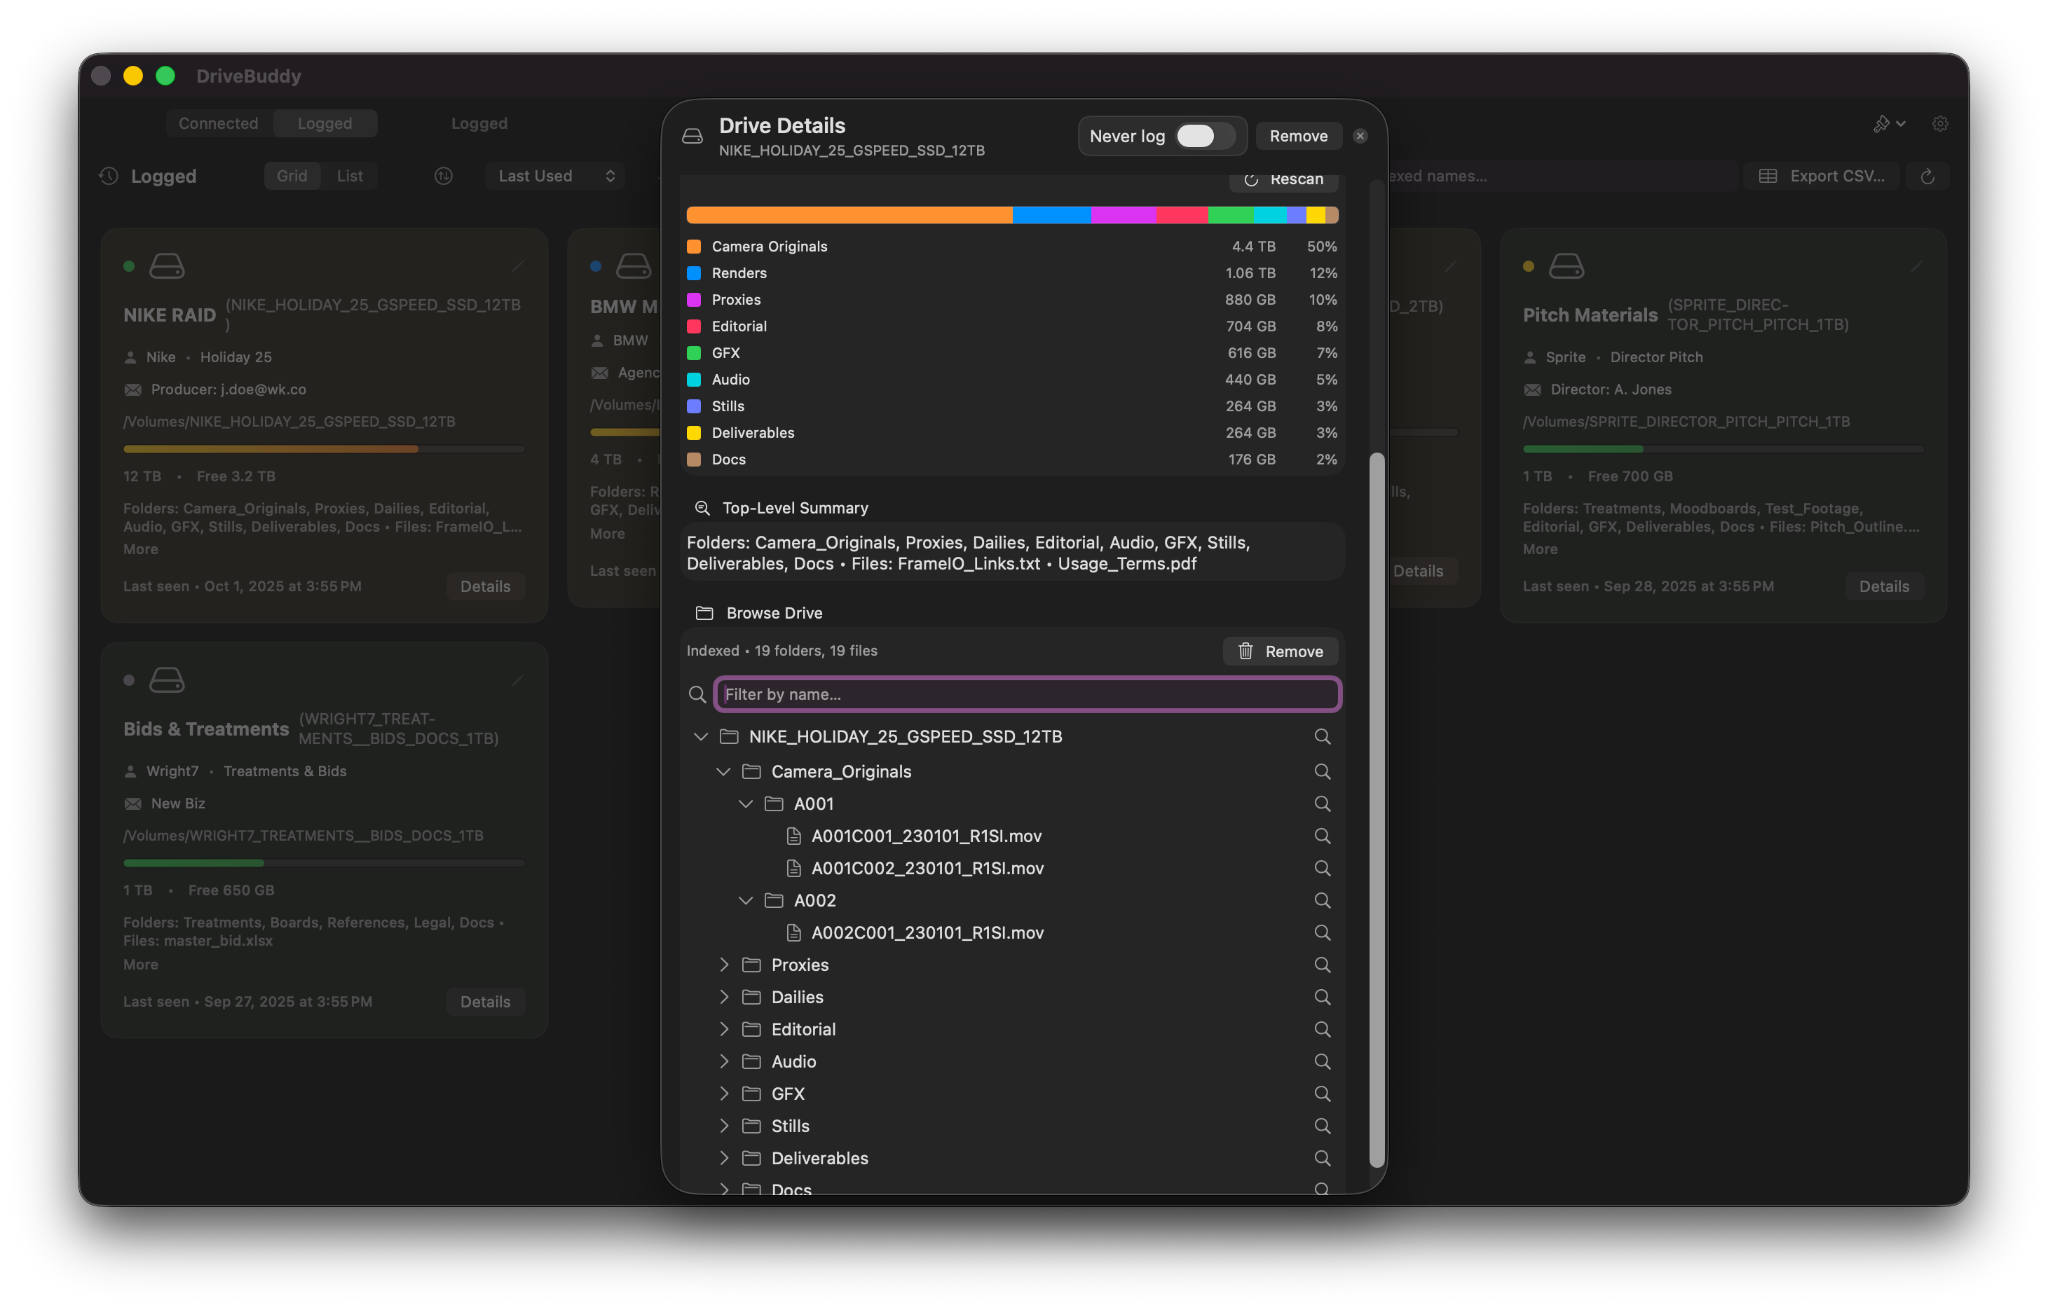Click the Filter by name field
This screenshot has width=2048, height=1310.
1028,694
